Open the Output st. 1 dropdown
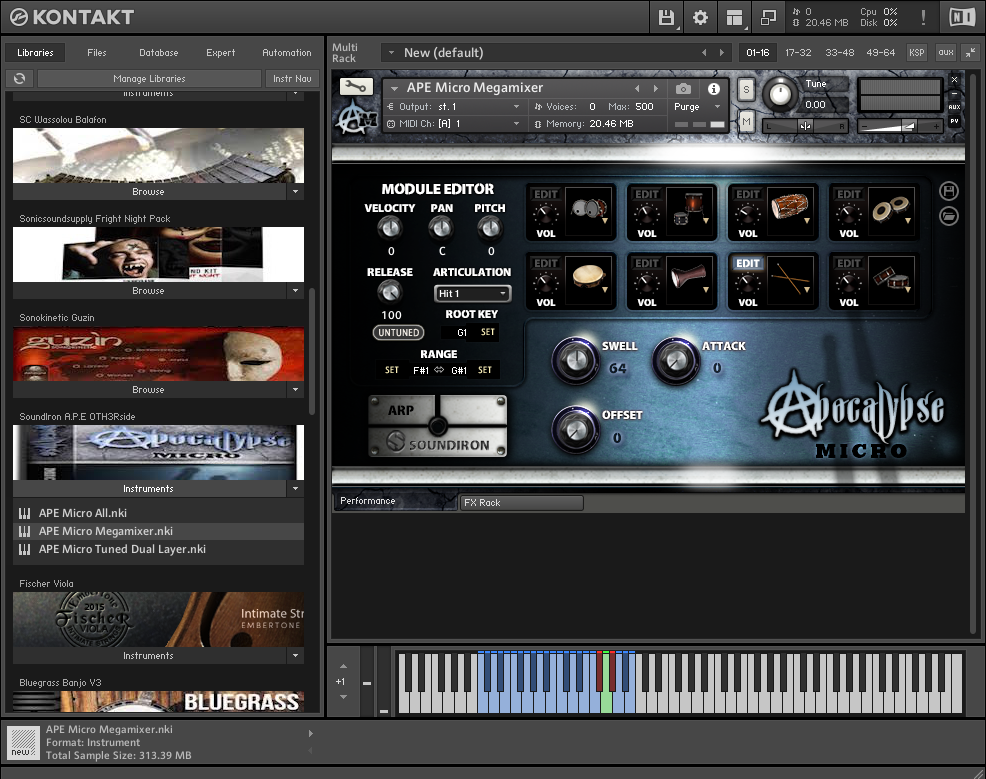The width and height of the screenshot is (986, 779). point(453,107)
